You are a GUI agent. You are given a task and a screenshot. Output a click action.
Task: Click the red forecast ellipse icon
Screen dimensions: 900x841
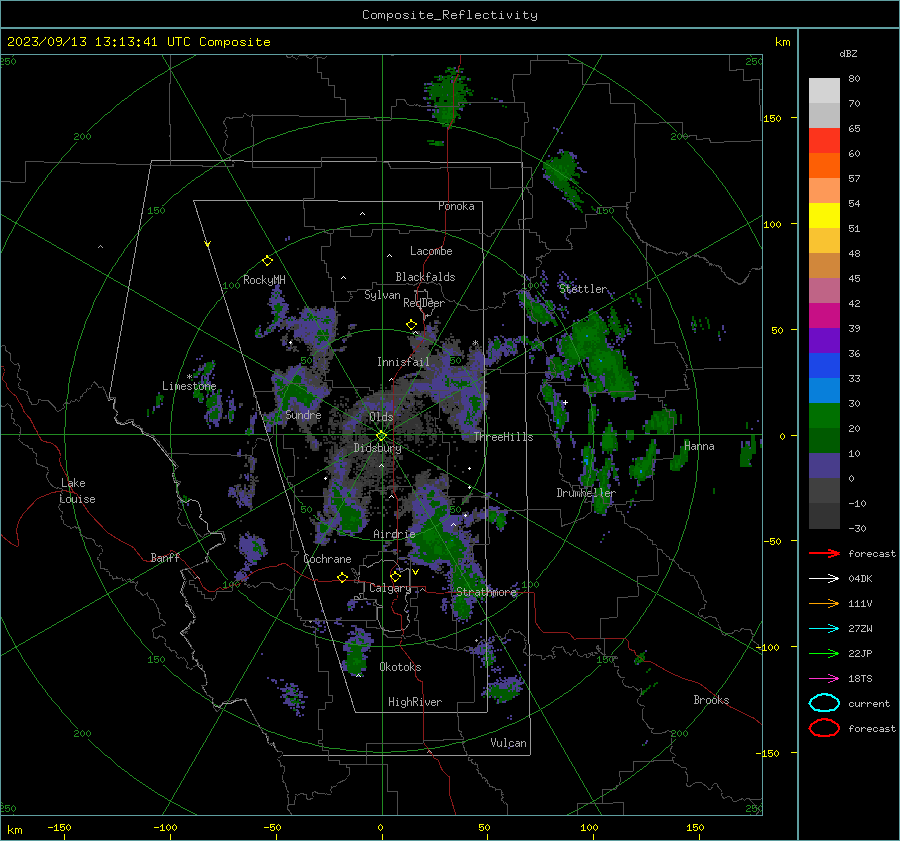pos(824,728)
